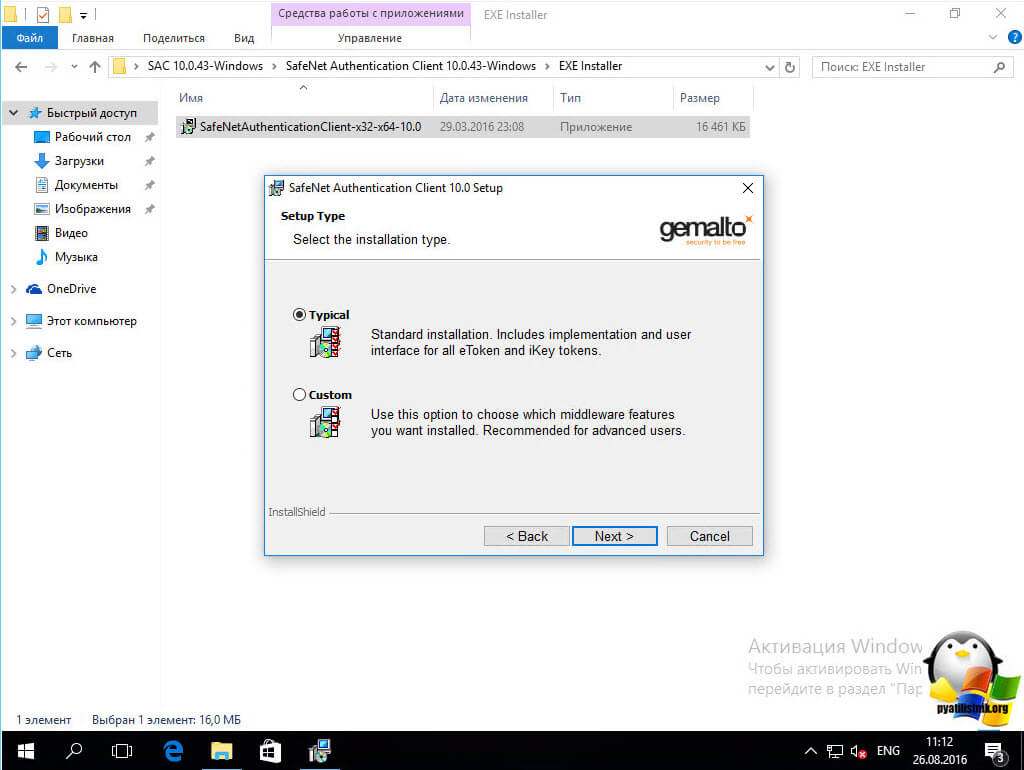
Task: Select the SafeNetAuthenticationClient-x32-x64-10.0 file
Action: tap(462, 127)
